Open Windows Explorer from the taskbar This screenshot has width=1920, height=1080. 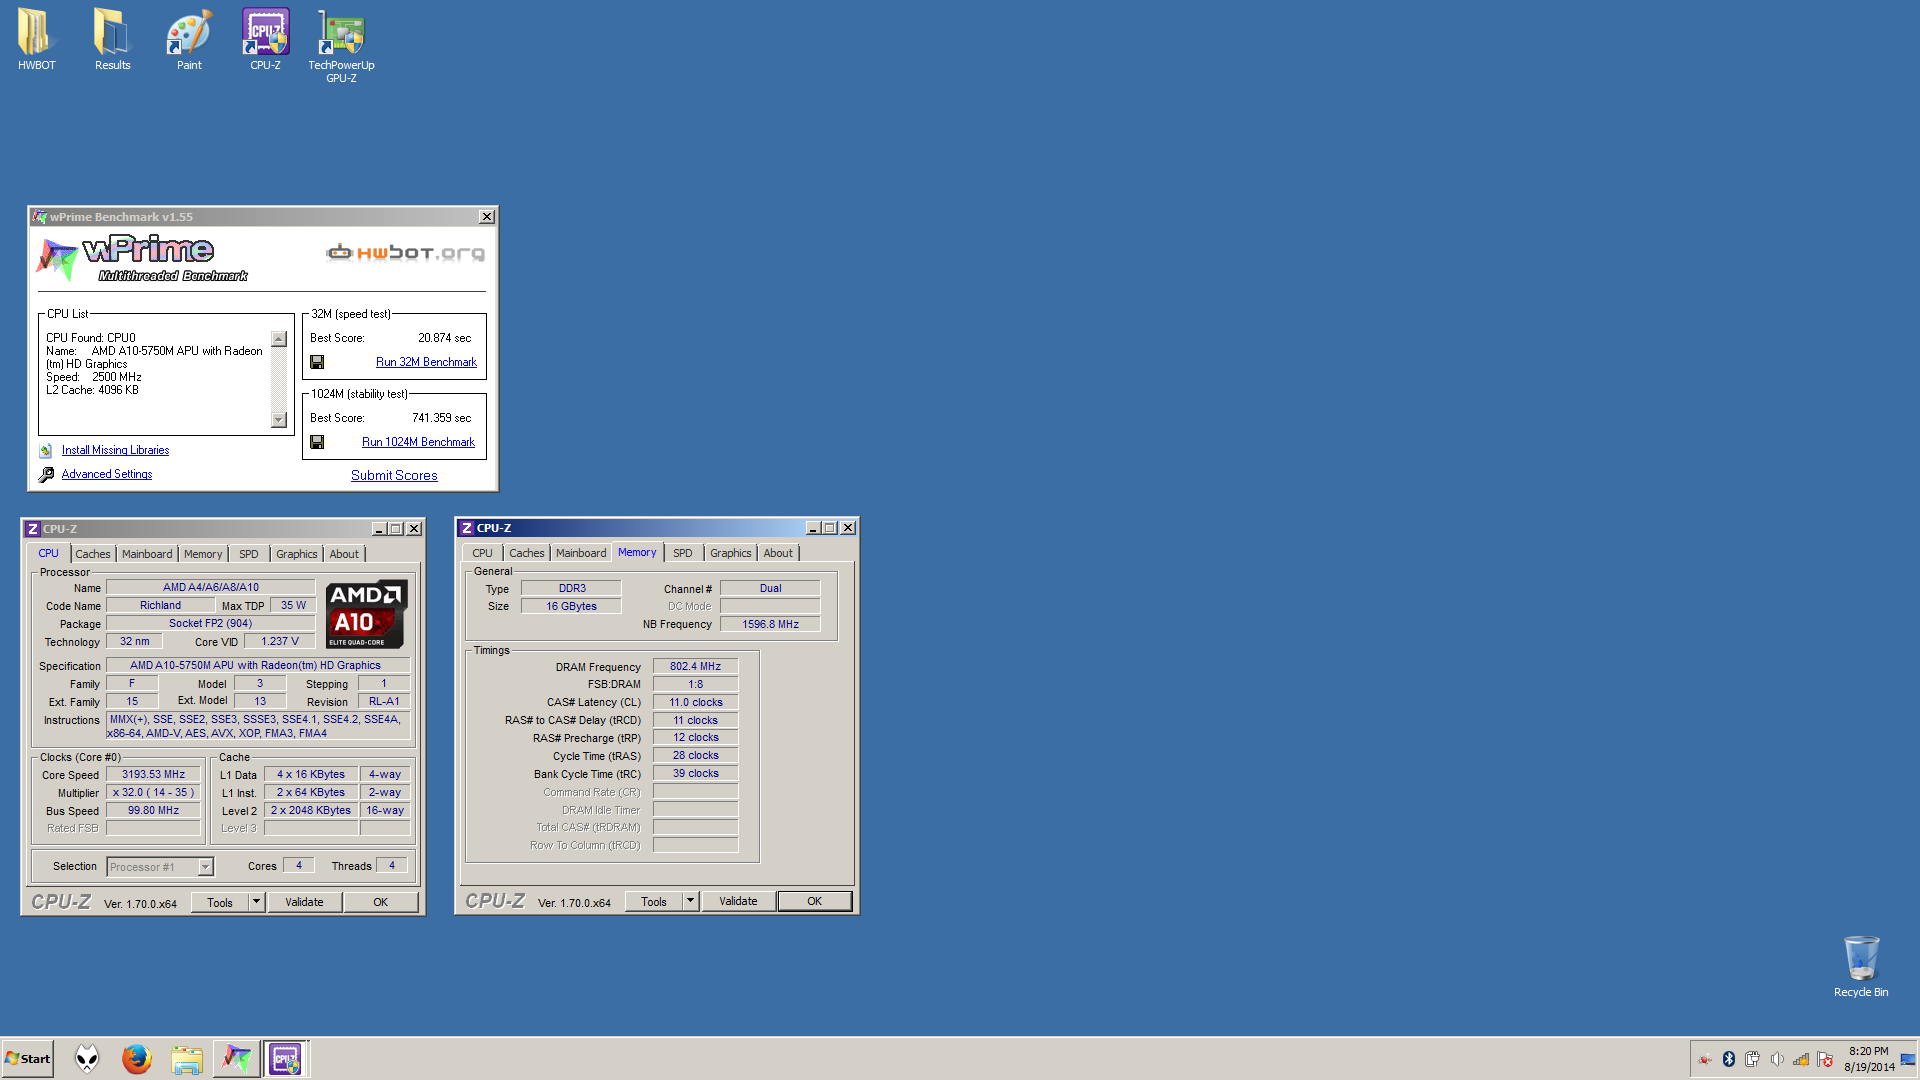click(186, 1058)
